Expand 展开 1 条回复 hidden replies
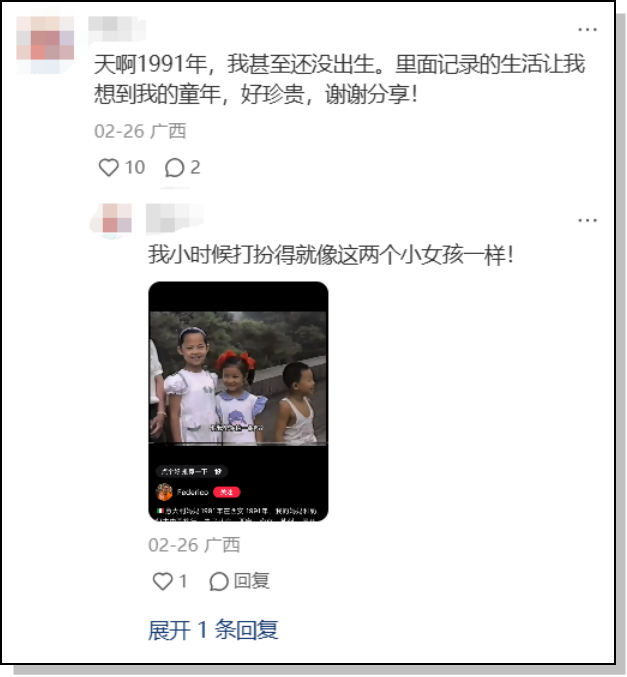Viewport: 627px width, 677px height. coord(213,630)
